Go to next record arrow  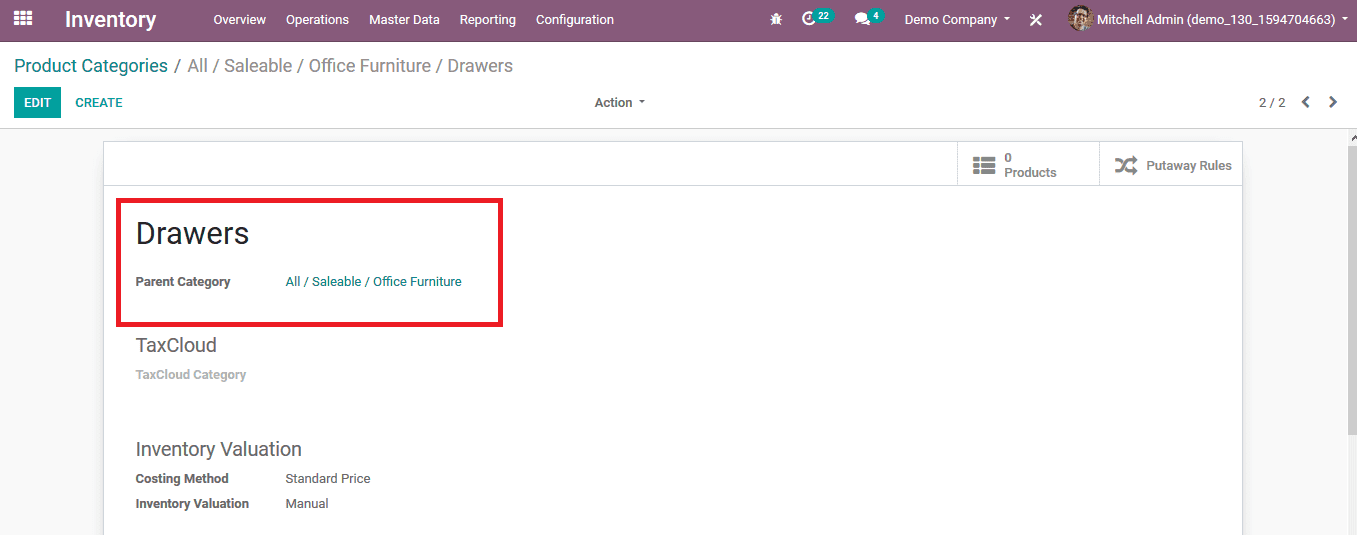[x=1333, y=102]
